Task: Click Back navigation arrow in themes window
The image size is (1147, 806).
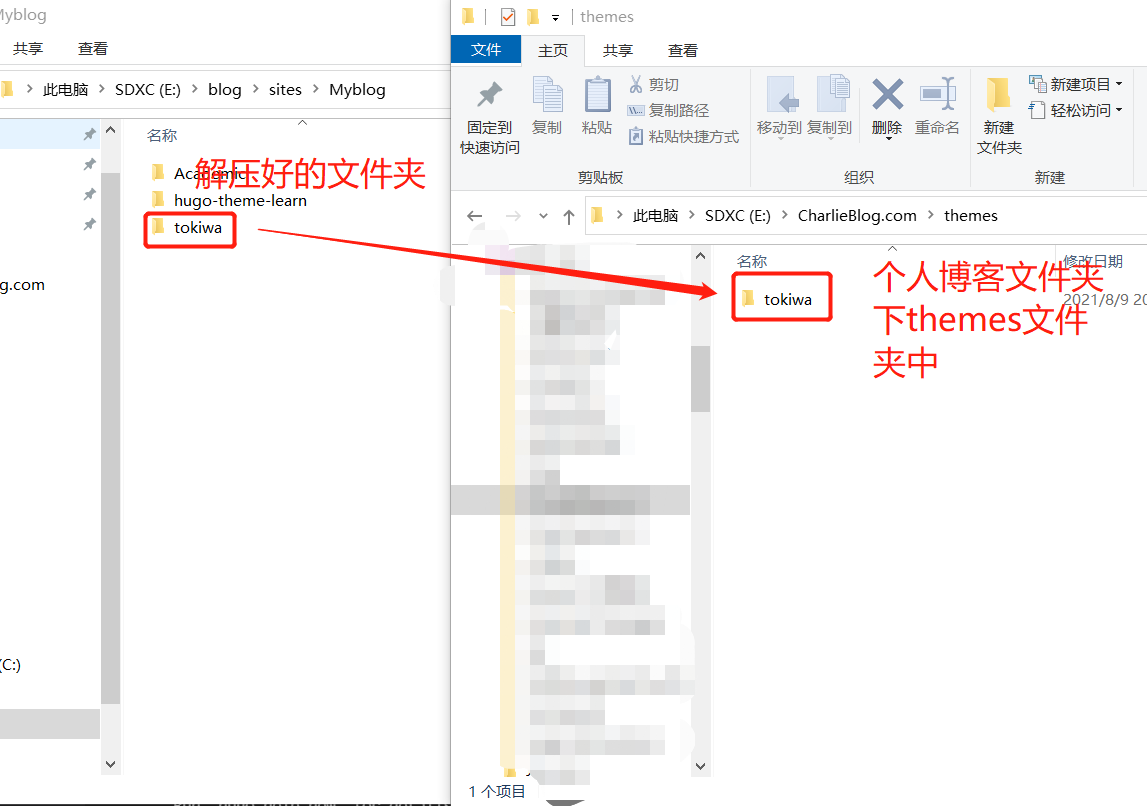Action: (475, 215)
